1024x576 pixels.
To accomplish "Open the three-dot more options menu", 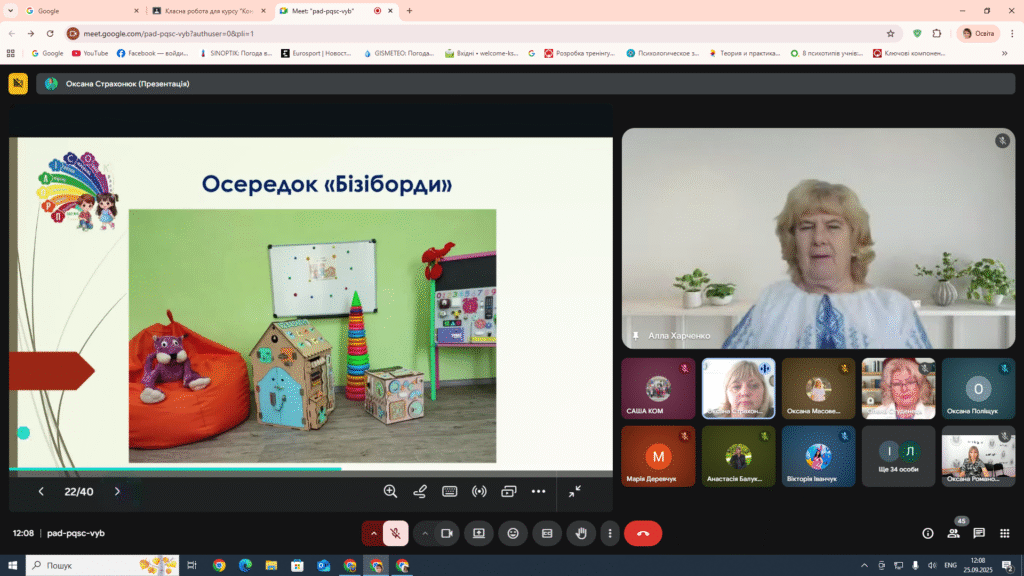I will click(x=610, y=534).
